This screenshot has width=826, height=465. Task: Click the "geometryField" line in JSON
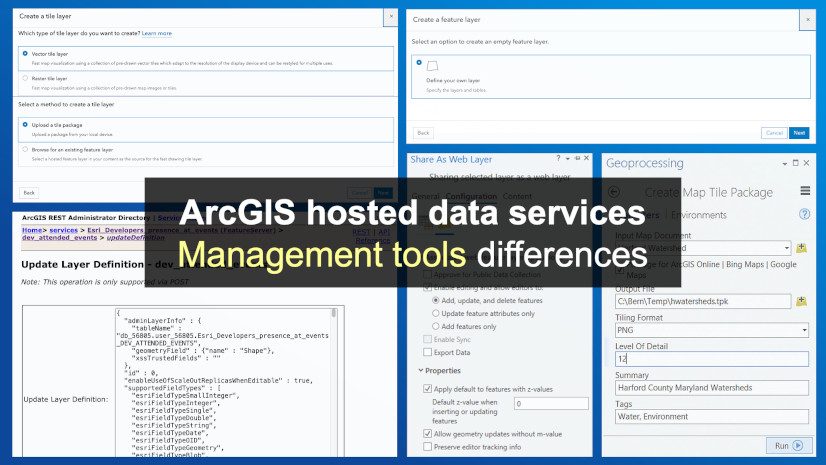coord(202,350)
